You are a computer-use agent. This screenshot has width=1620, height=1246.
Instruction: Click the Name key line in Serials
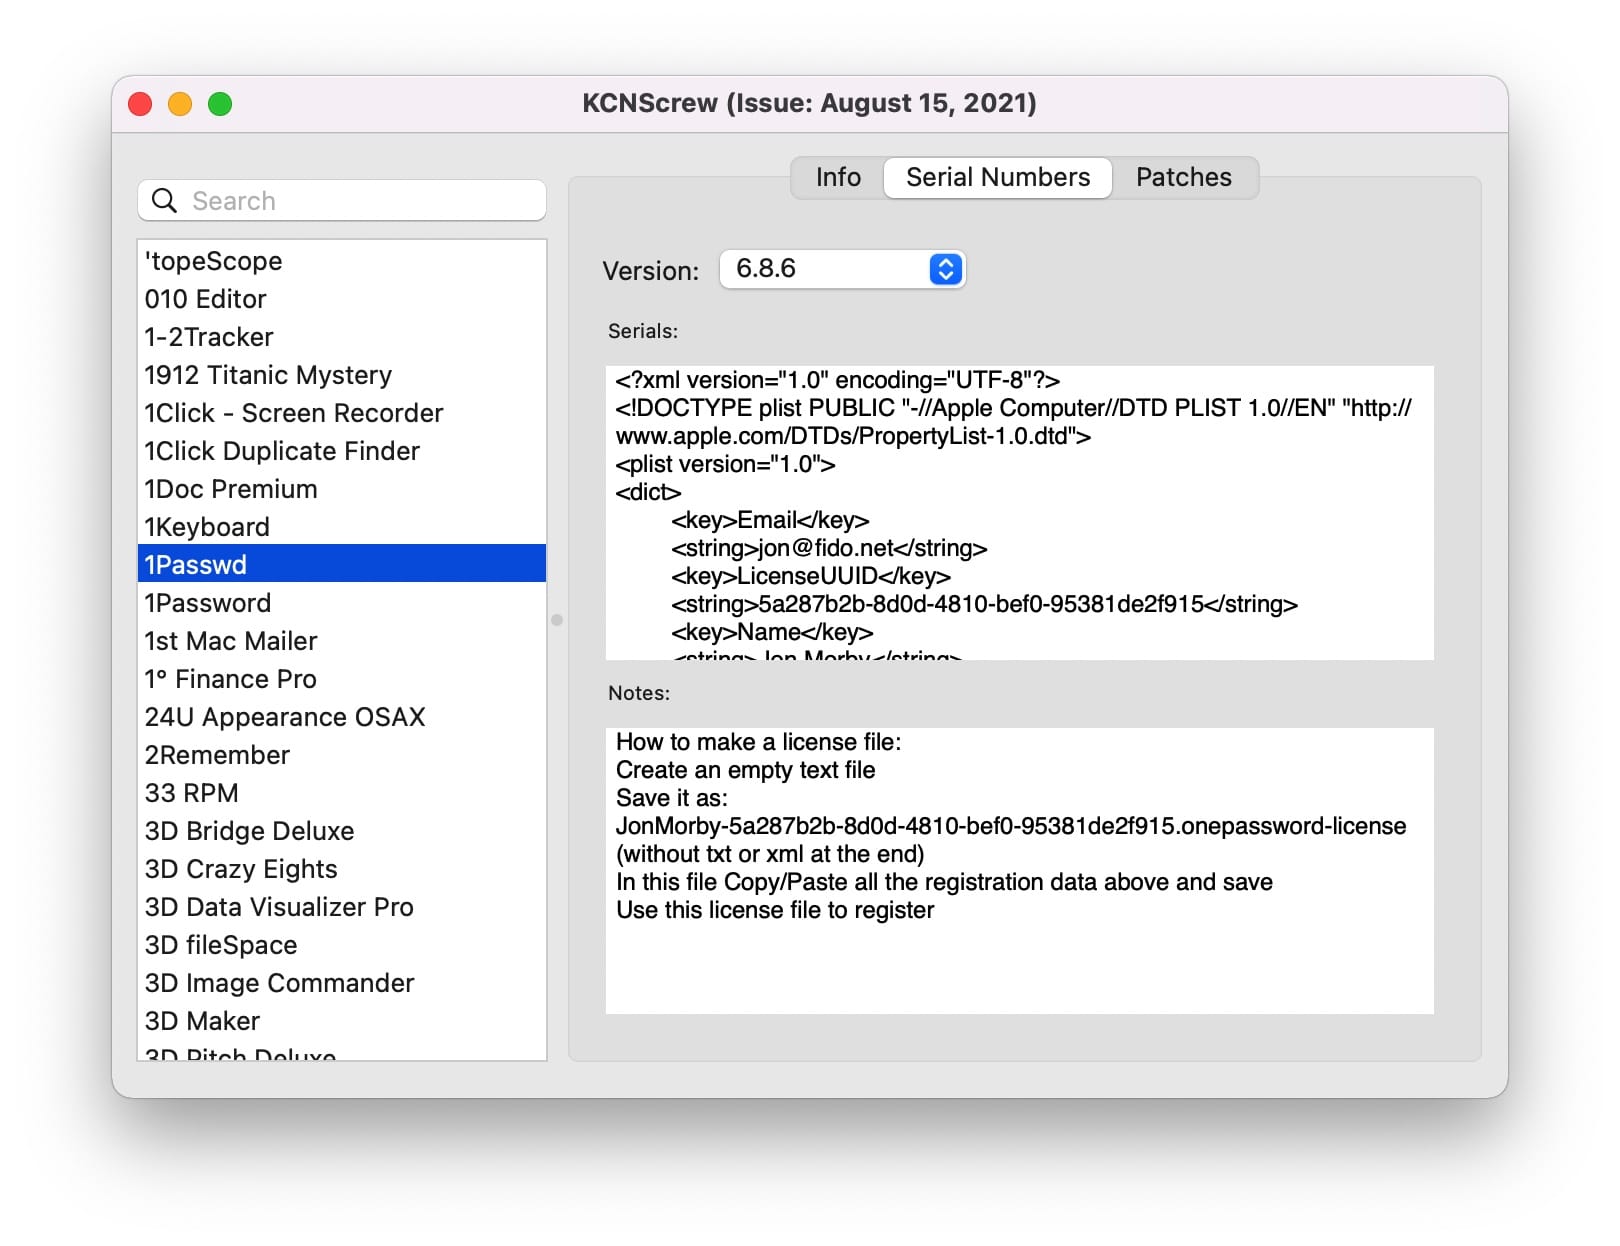[x=772, y=632]
